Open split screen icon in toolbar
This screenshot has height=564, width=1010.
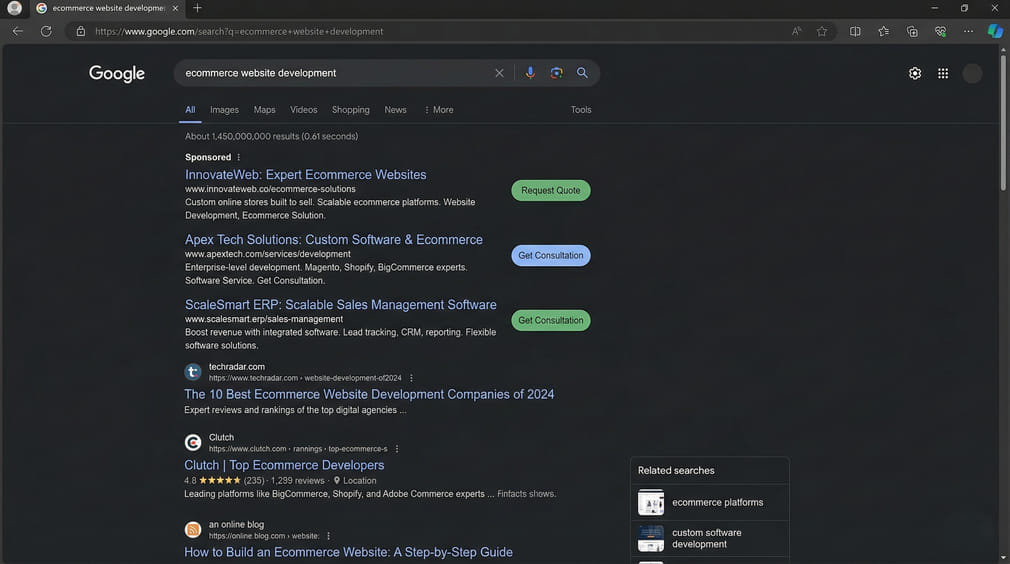click(x=855, y=31)
